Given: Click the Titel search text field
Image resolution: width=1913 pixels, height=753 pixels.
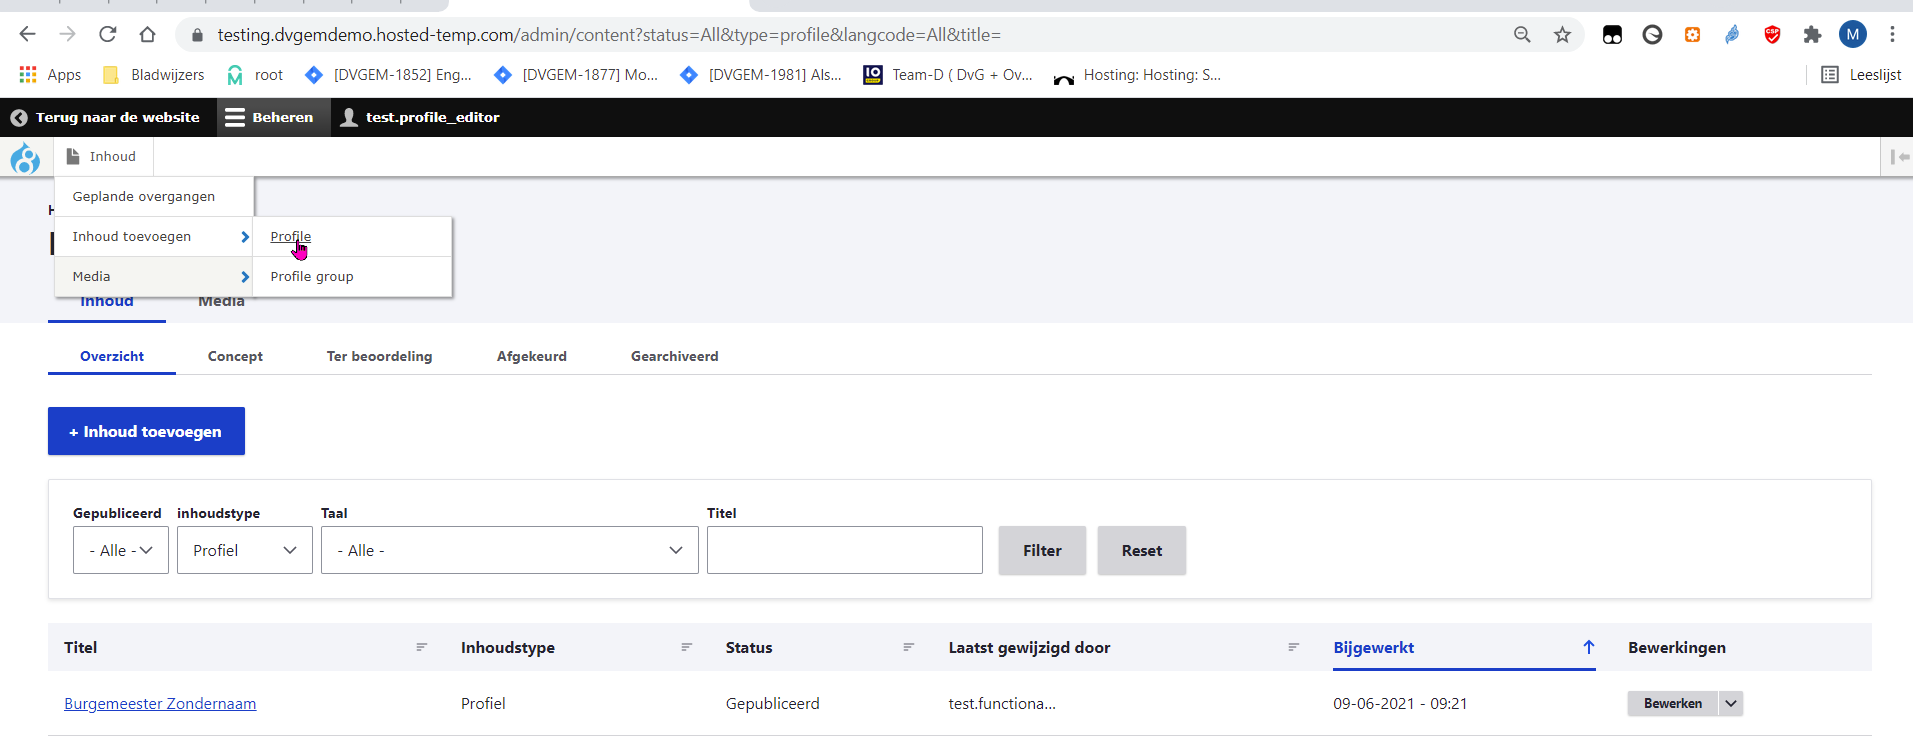Looking at the screenshot, I should coord(844,551).
